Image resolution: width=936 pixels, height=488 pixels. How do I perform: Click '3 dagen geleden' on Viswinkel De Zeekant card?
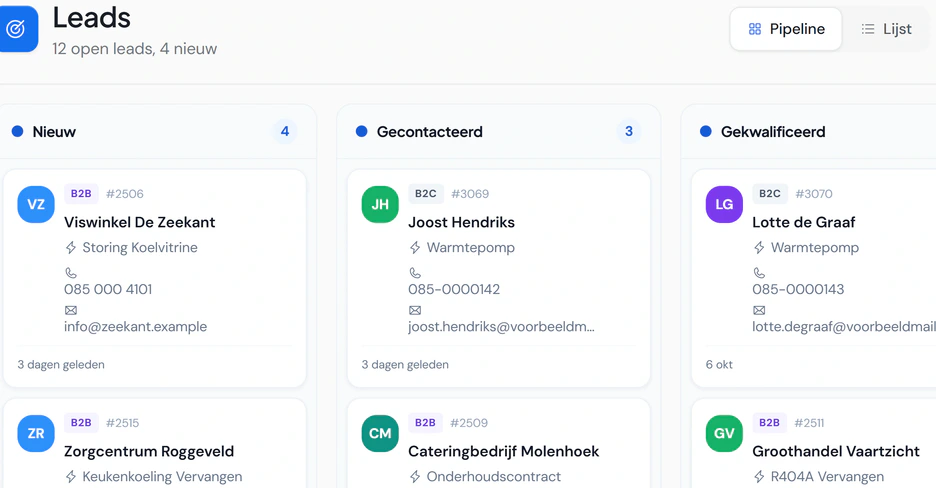[x=61, y=365]
